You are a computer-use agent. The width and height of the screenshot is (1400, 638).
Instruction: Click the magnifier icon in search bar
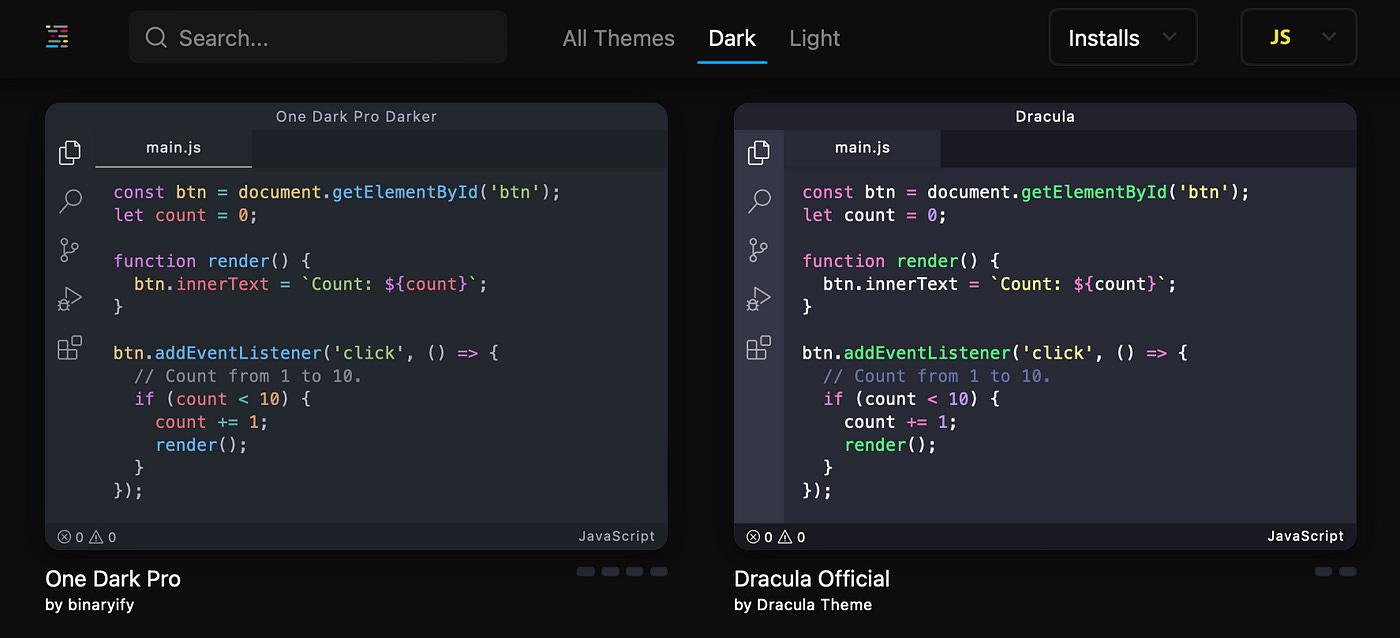tap(156, 38)
